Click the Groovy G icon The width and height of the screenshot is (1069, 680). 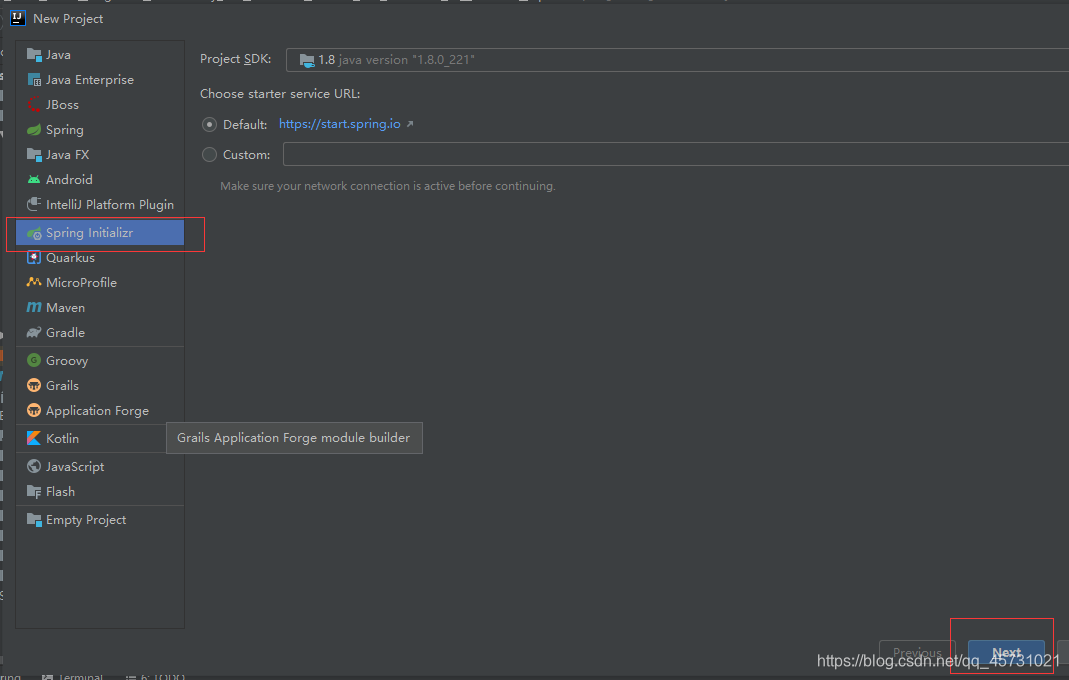tap(34, 360)
